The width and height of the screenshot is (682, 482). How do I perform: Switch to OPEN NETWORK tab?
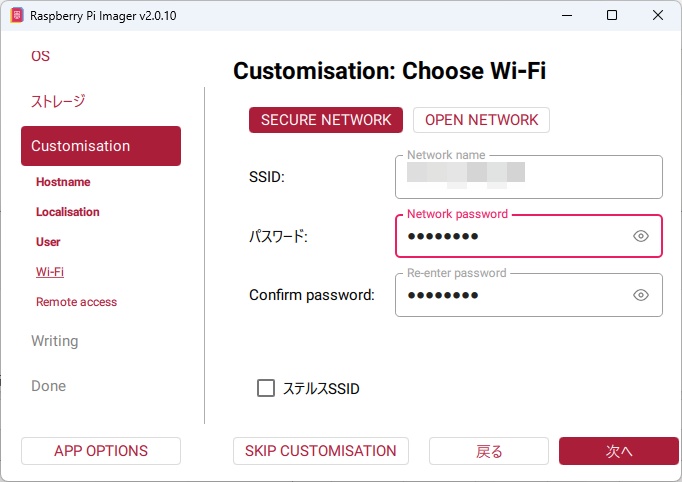[x=481, y=120]
